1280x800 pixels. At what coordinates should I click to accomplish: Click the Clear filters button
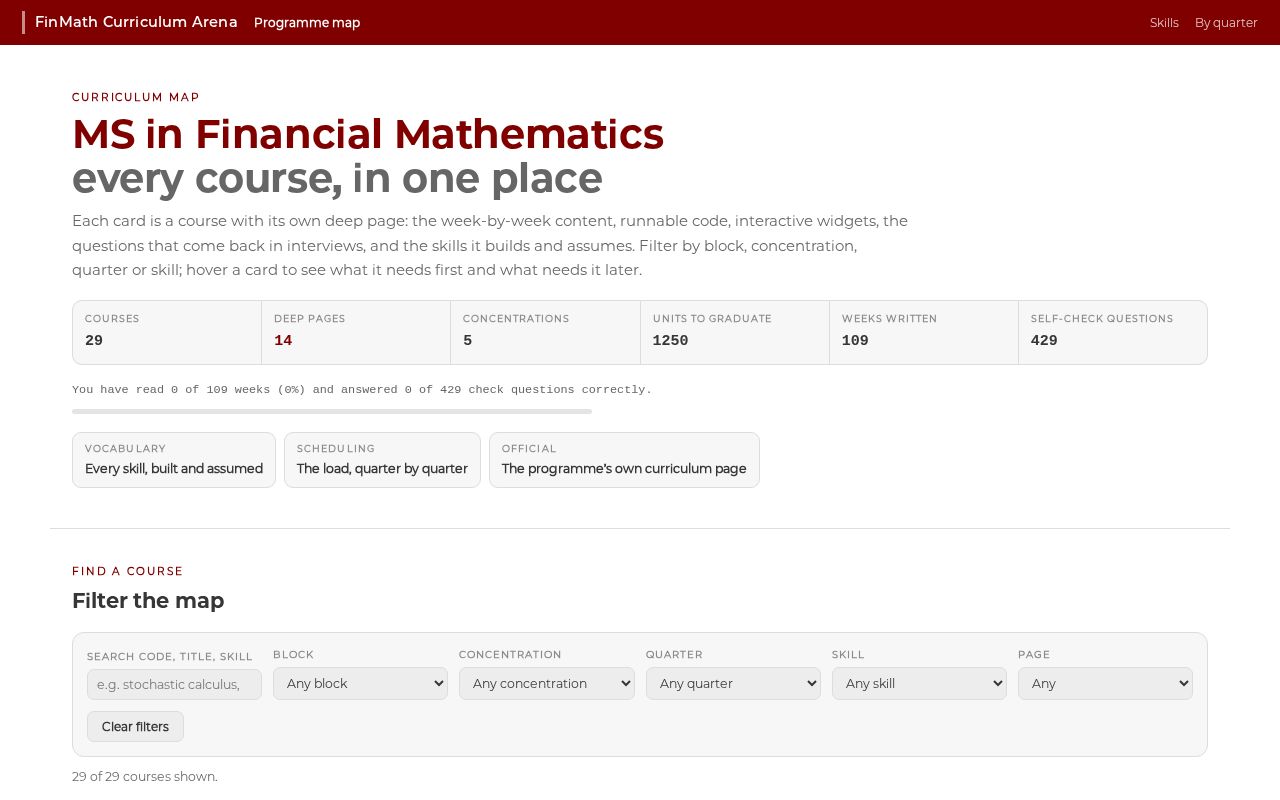[135, 727]
